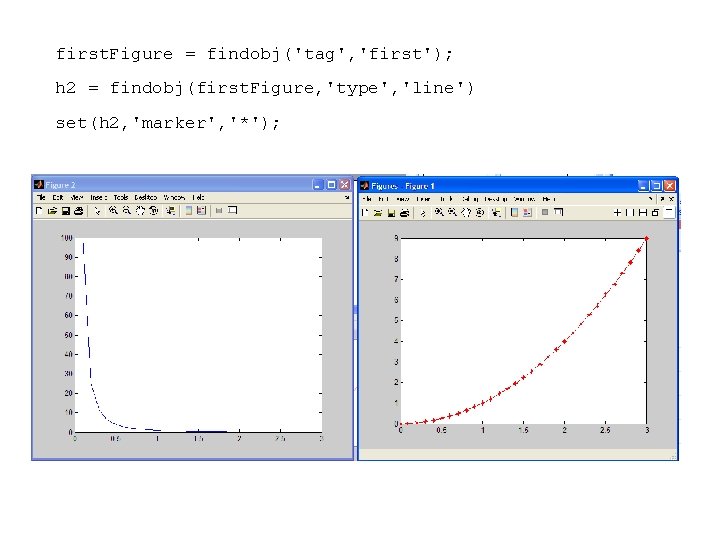Activate Zoom Out tool in Figure 2
The height and width of the screenshot is (540, 720).
point(127,210)
